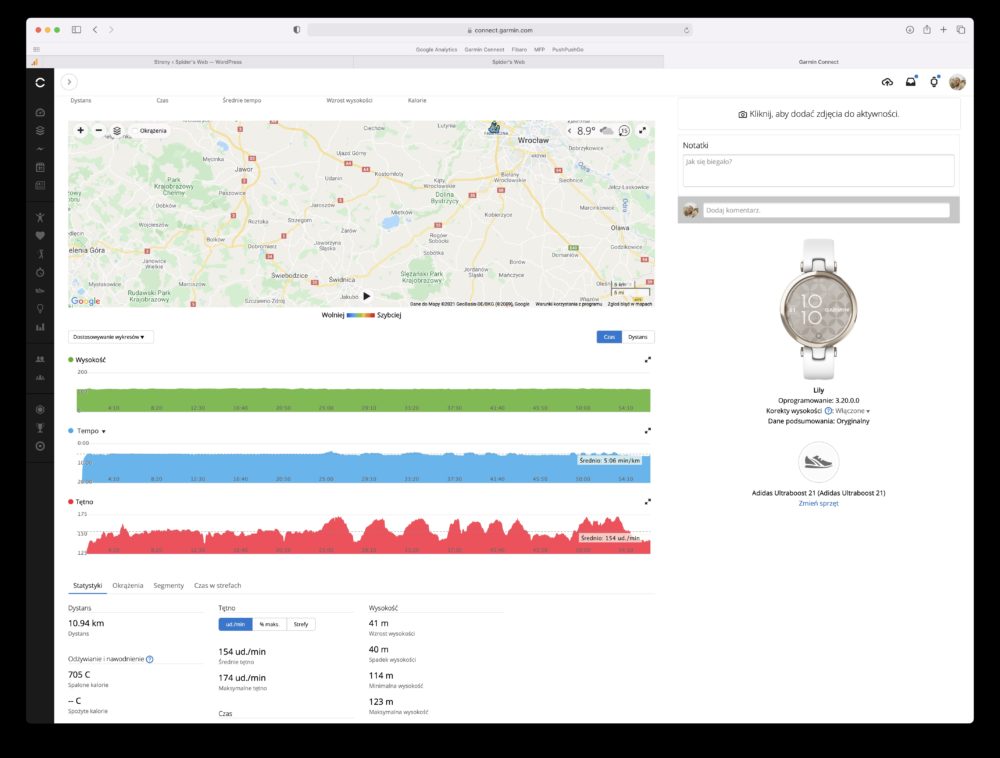Switch to Spider's Web browser tab
This screenshot has width=1000, height=758.
click(x=508, y=62)
